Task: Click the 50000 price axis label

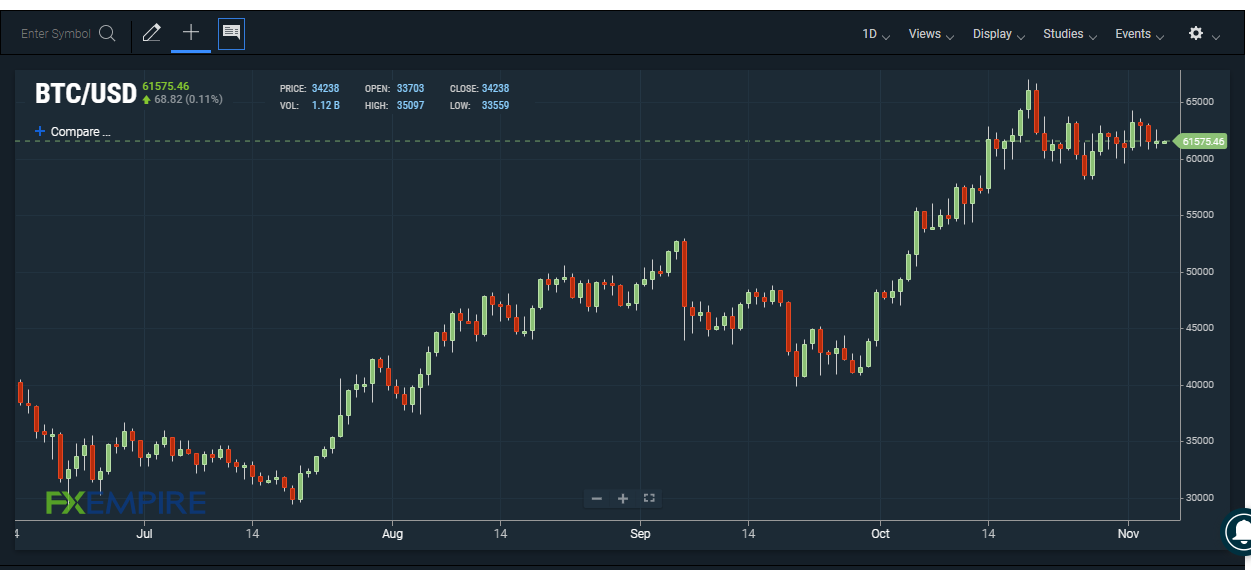Action: (1199, 272)
